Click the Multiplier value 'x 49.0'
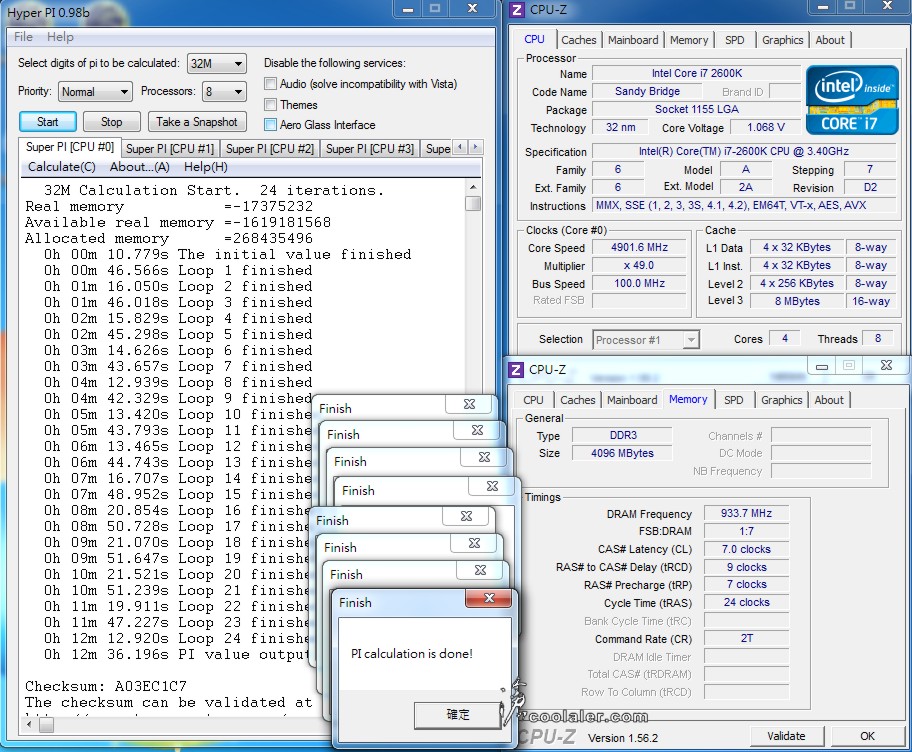This screenshot has width=912, height=752. [639, 265]
